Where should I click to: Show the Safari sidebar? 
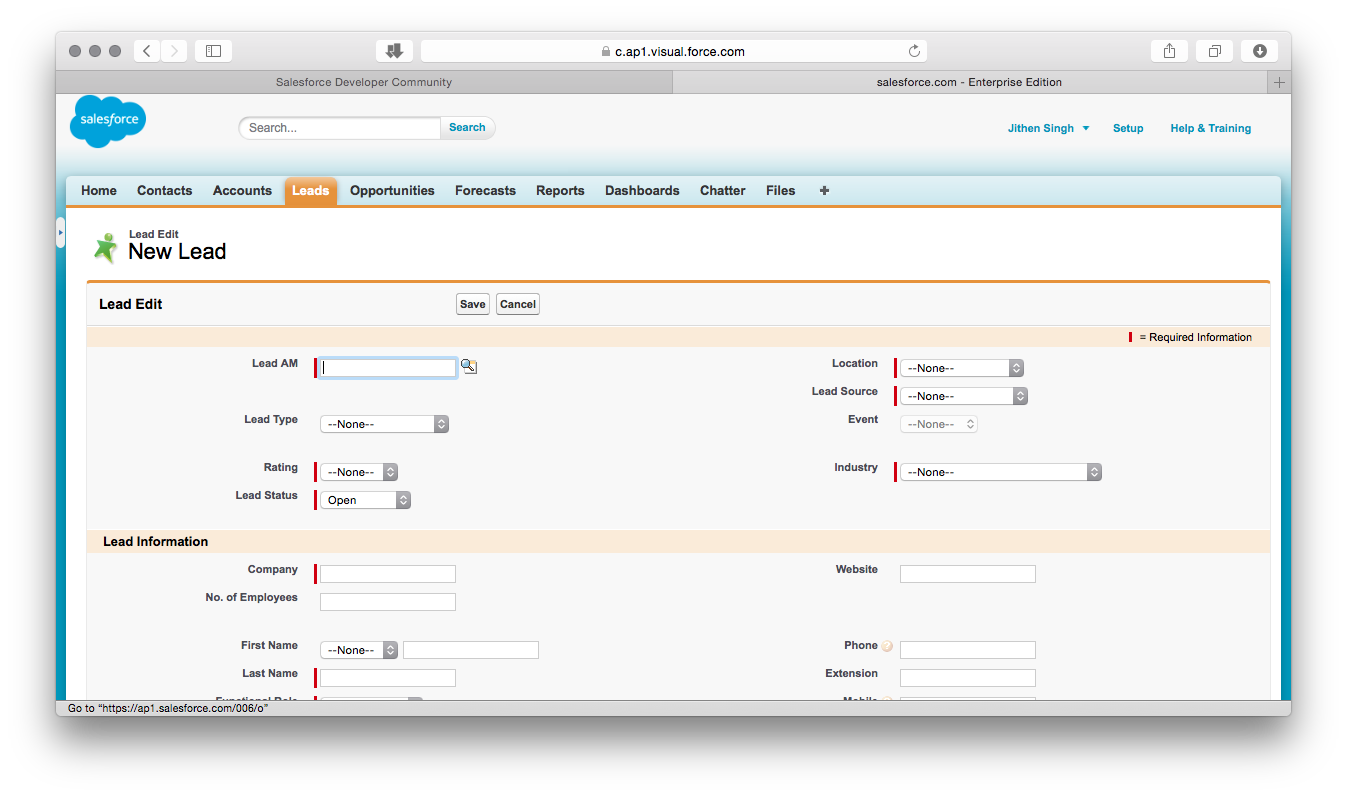(213, 51)
